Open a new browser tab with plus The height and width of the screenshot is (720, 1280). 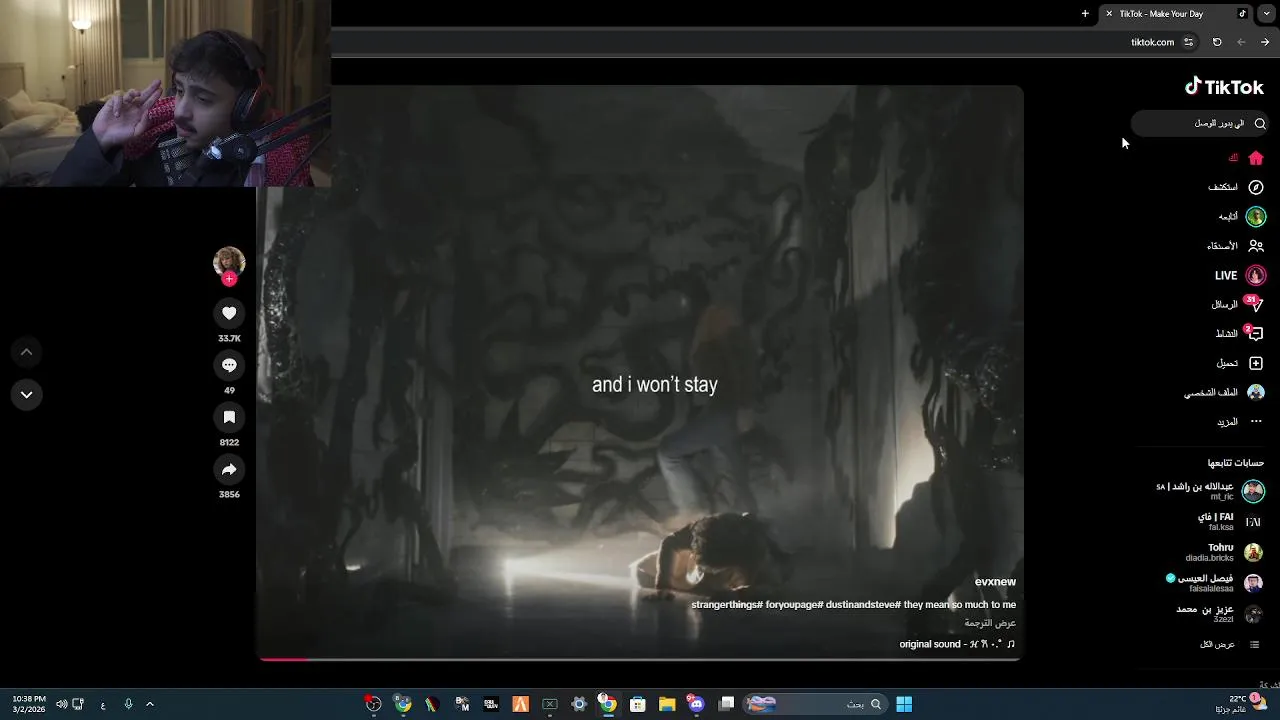pos(1085,13)
